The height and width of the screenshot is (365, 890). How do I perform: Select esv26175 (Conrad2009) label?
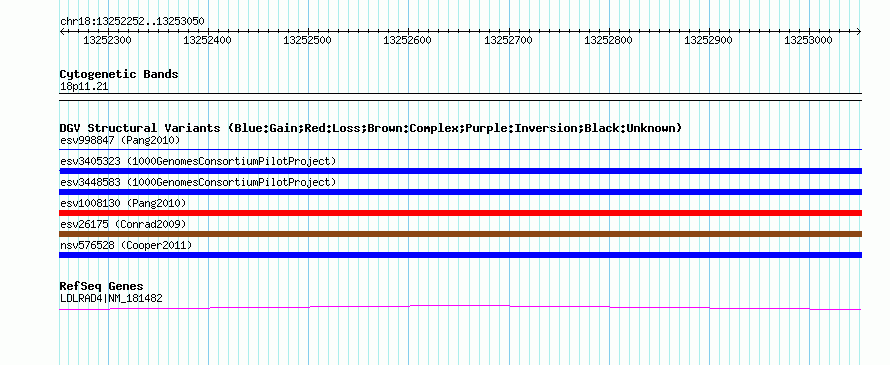click(123, 224)
